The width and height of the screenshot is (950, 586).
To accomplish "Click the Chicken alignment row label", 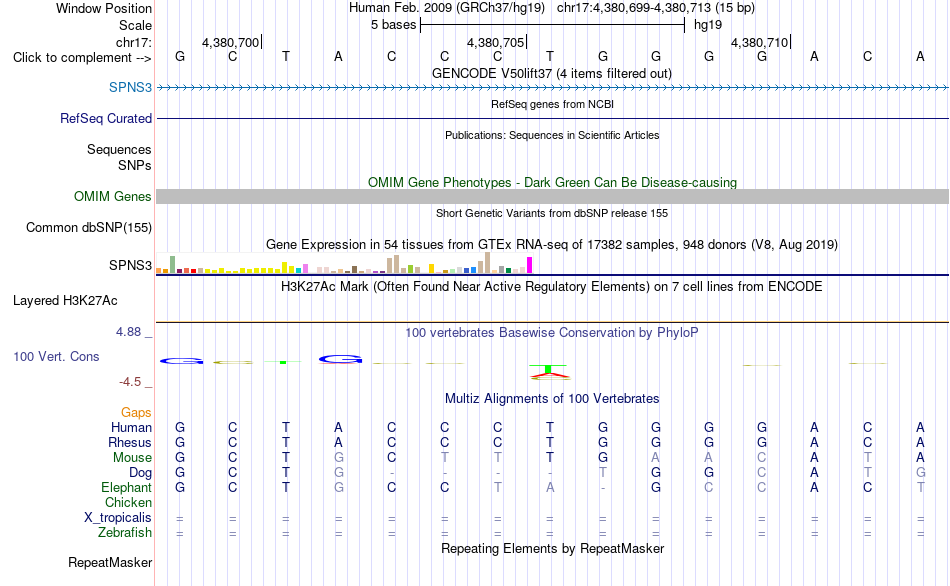I will point(128,502).
